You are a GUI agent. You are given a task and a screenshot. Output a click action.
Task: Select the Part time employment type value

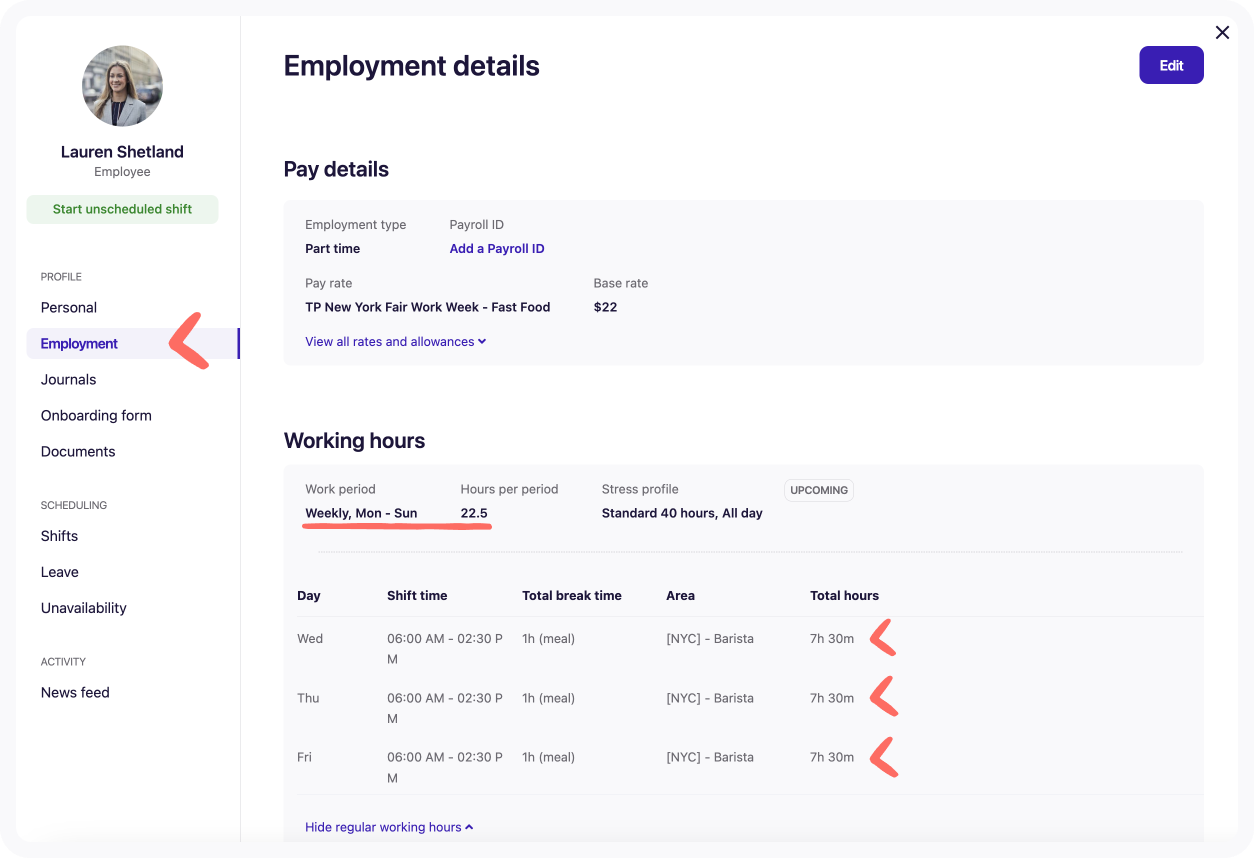[x=333, y=249]
